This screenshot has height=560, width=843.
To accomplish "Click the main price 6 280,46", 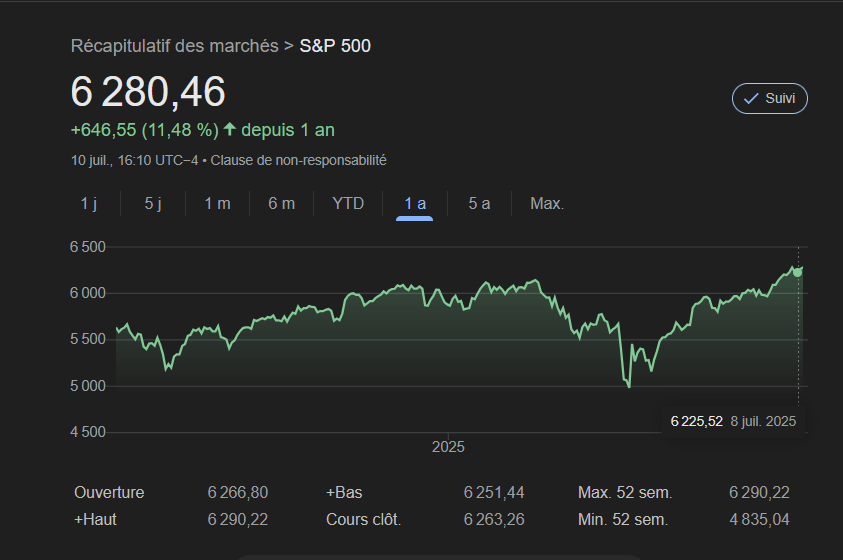I will [x=148, y=92].
